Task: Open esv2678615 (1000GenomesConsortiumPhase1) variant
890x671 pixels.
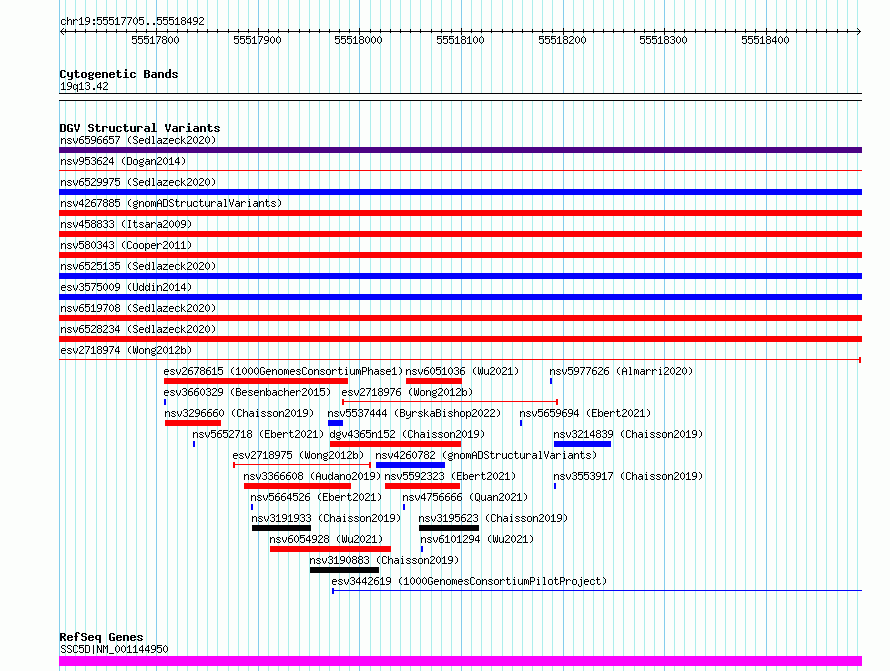Action: (x=283, y=371)
